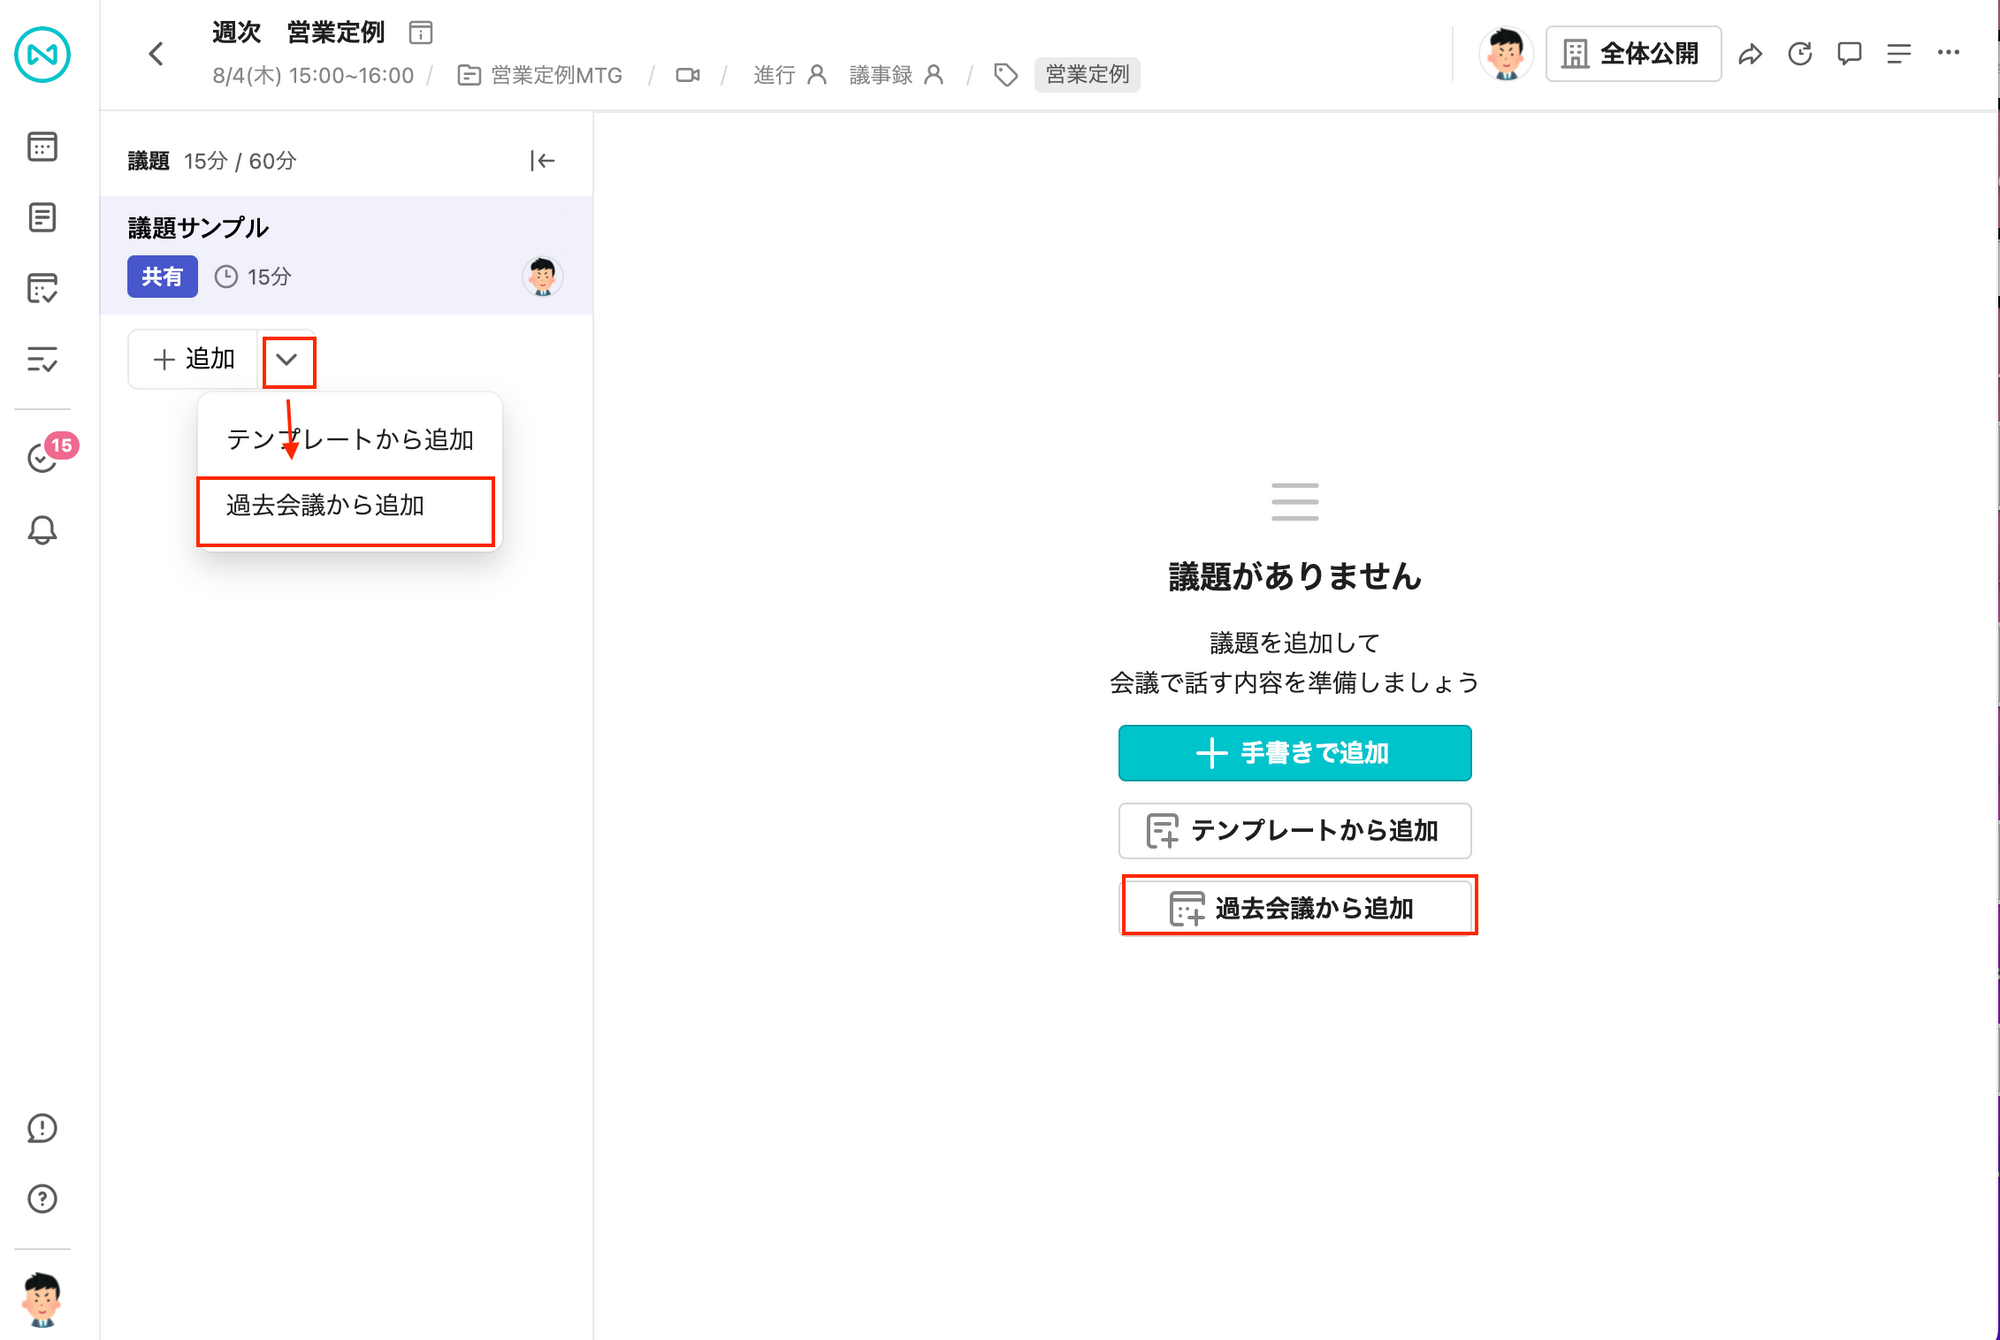The image size is (2000, 1340).
Task: Assign facilitator via 進行 person icon
Action: 817,75
